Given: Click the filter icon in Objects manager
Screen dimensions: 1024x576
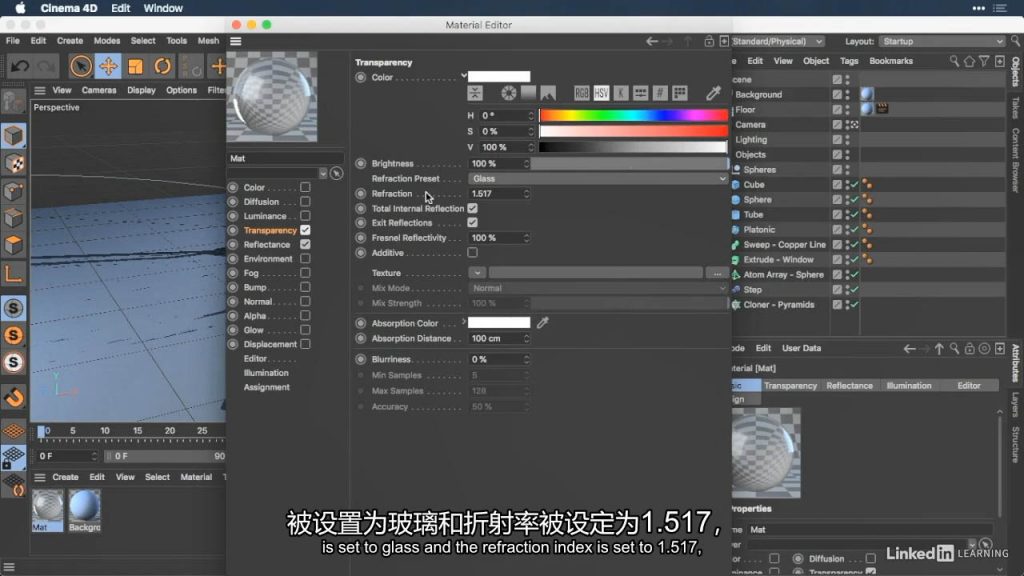Looking at the screenshot, I should tap(984, 61).
